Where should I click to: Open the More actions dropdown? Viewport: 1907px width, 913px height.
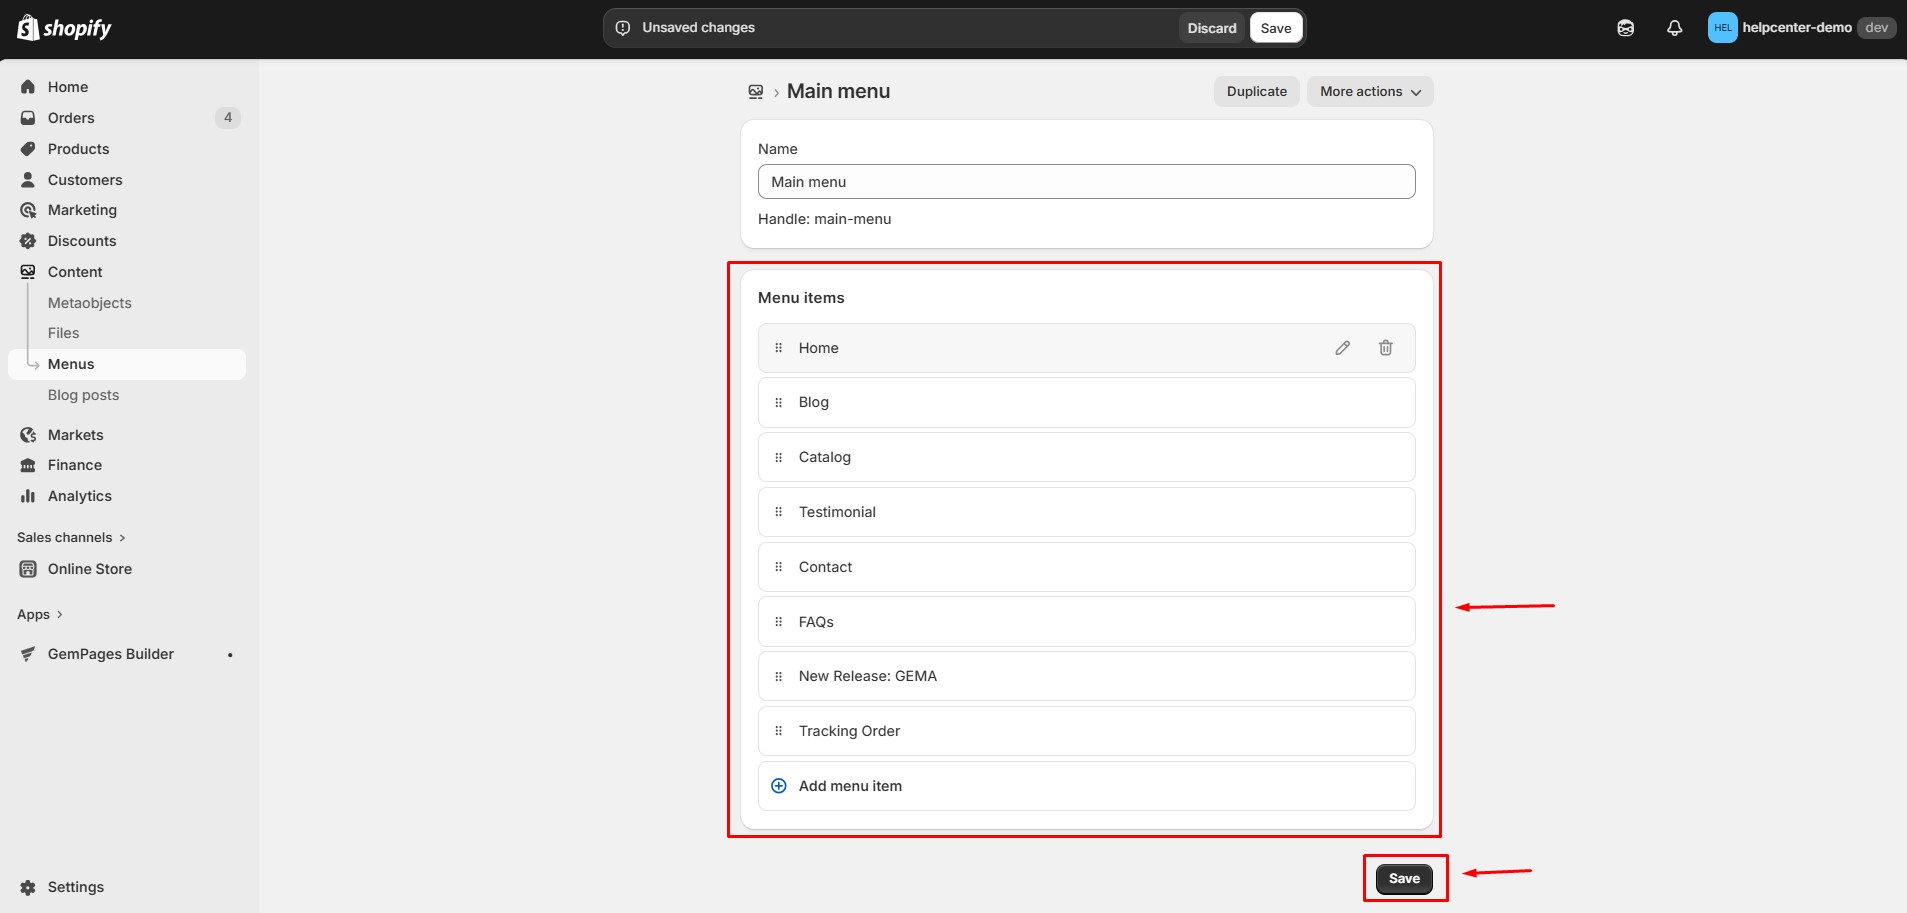click(x=1368, y=91)
